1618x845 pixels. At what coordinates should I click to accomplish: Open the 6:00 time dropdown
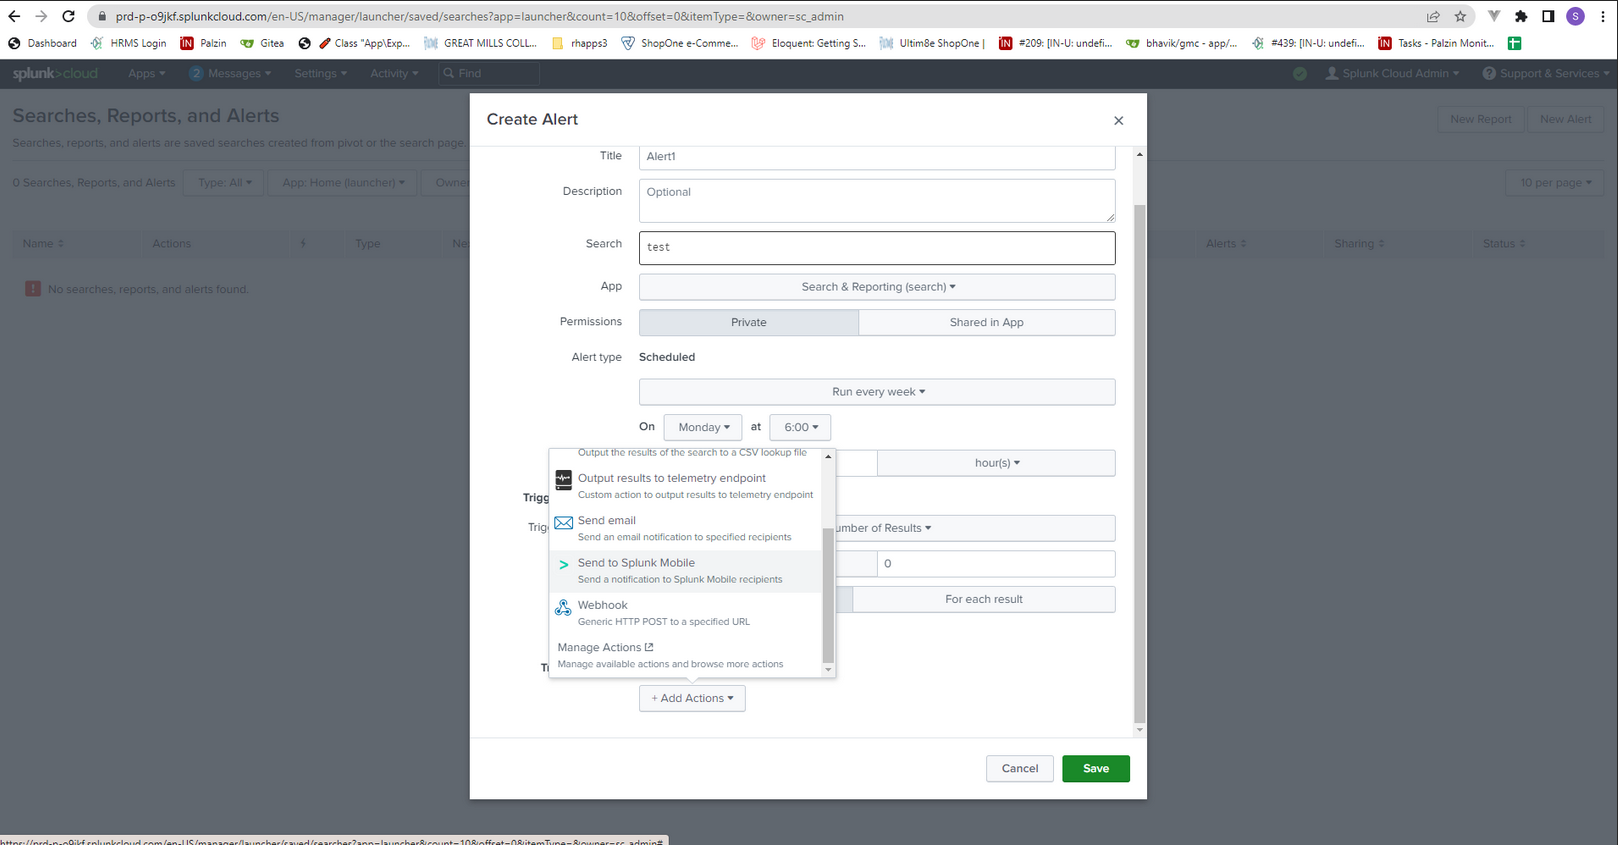[800, 427]
